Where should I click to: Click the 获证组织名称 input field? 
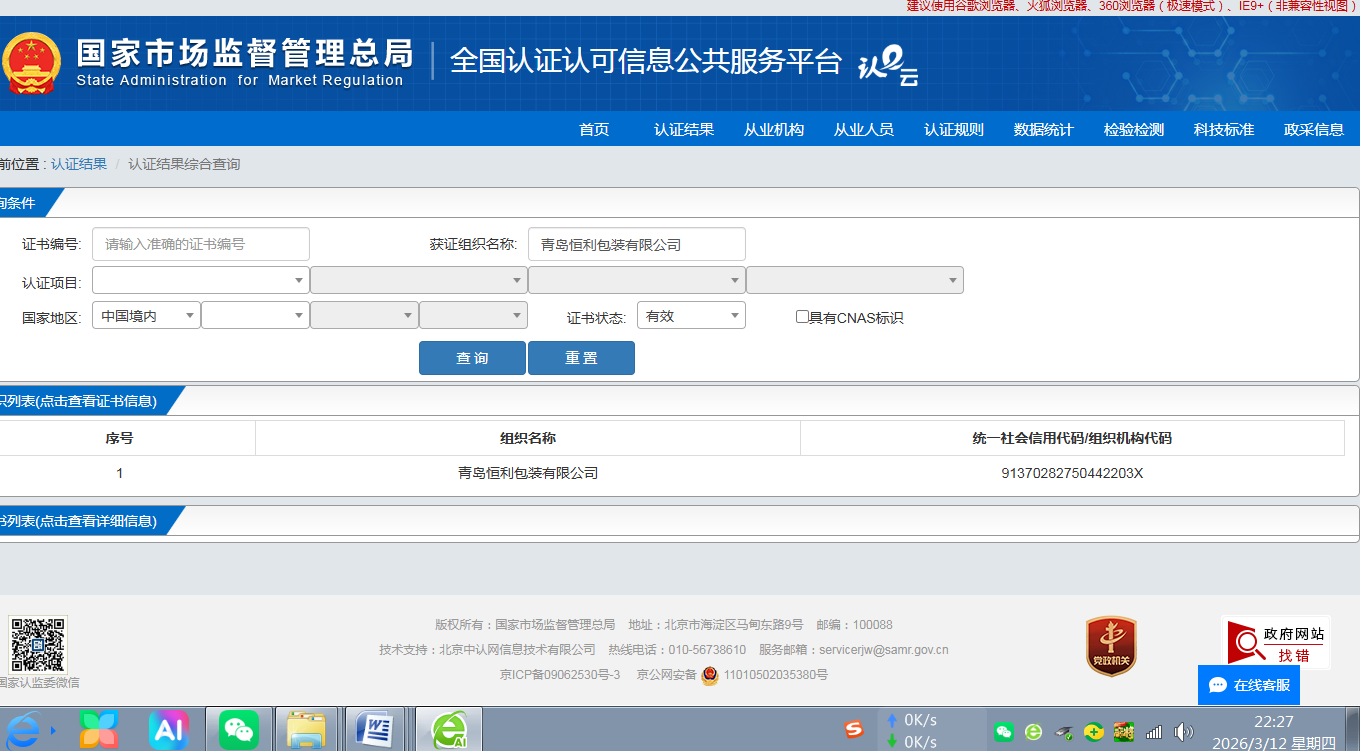click(x=637, y=244)
